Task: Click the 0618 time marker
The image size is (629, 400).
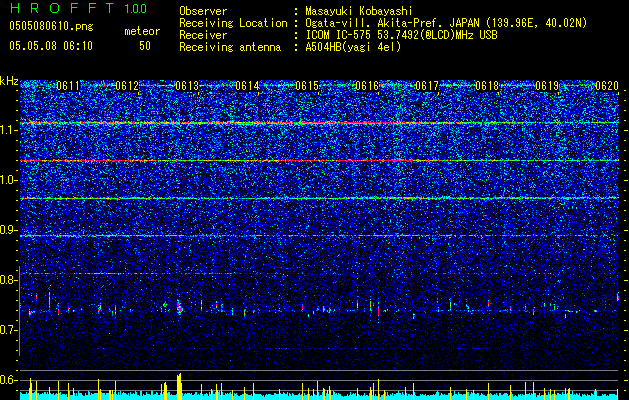Action: click(x=487, y=86)
